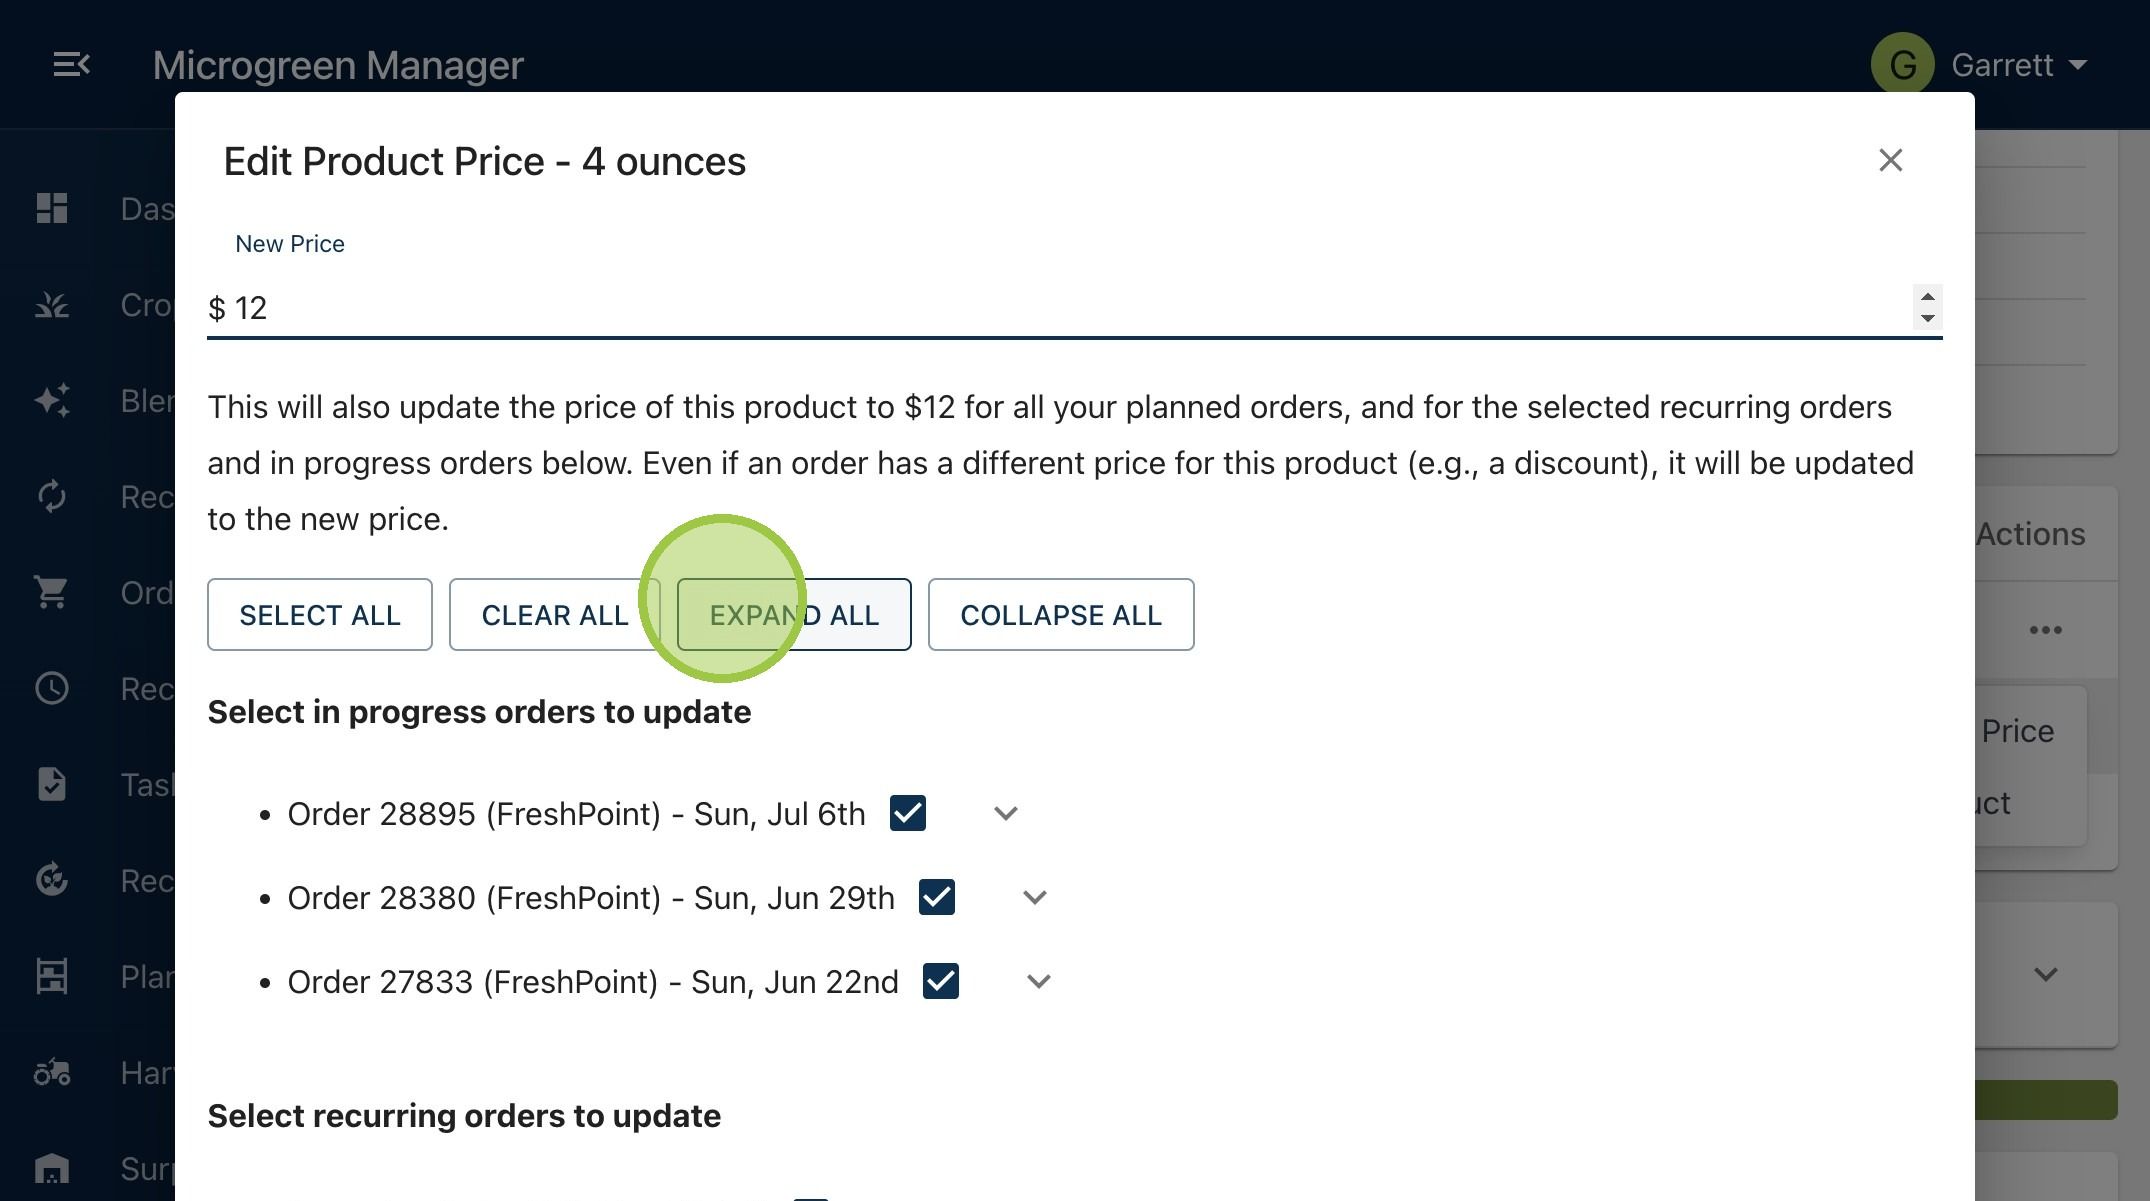Image resolution: width=2150 pixels, height=1201 pixels.
Task: Expand details for Order 28895
Action: pos(1006,814)
